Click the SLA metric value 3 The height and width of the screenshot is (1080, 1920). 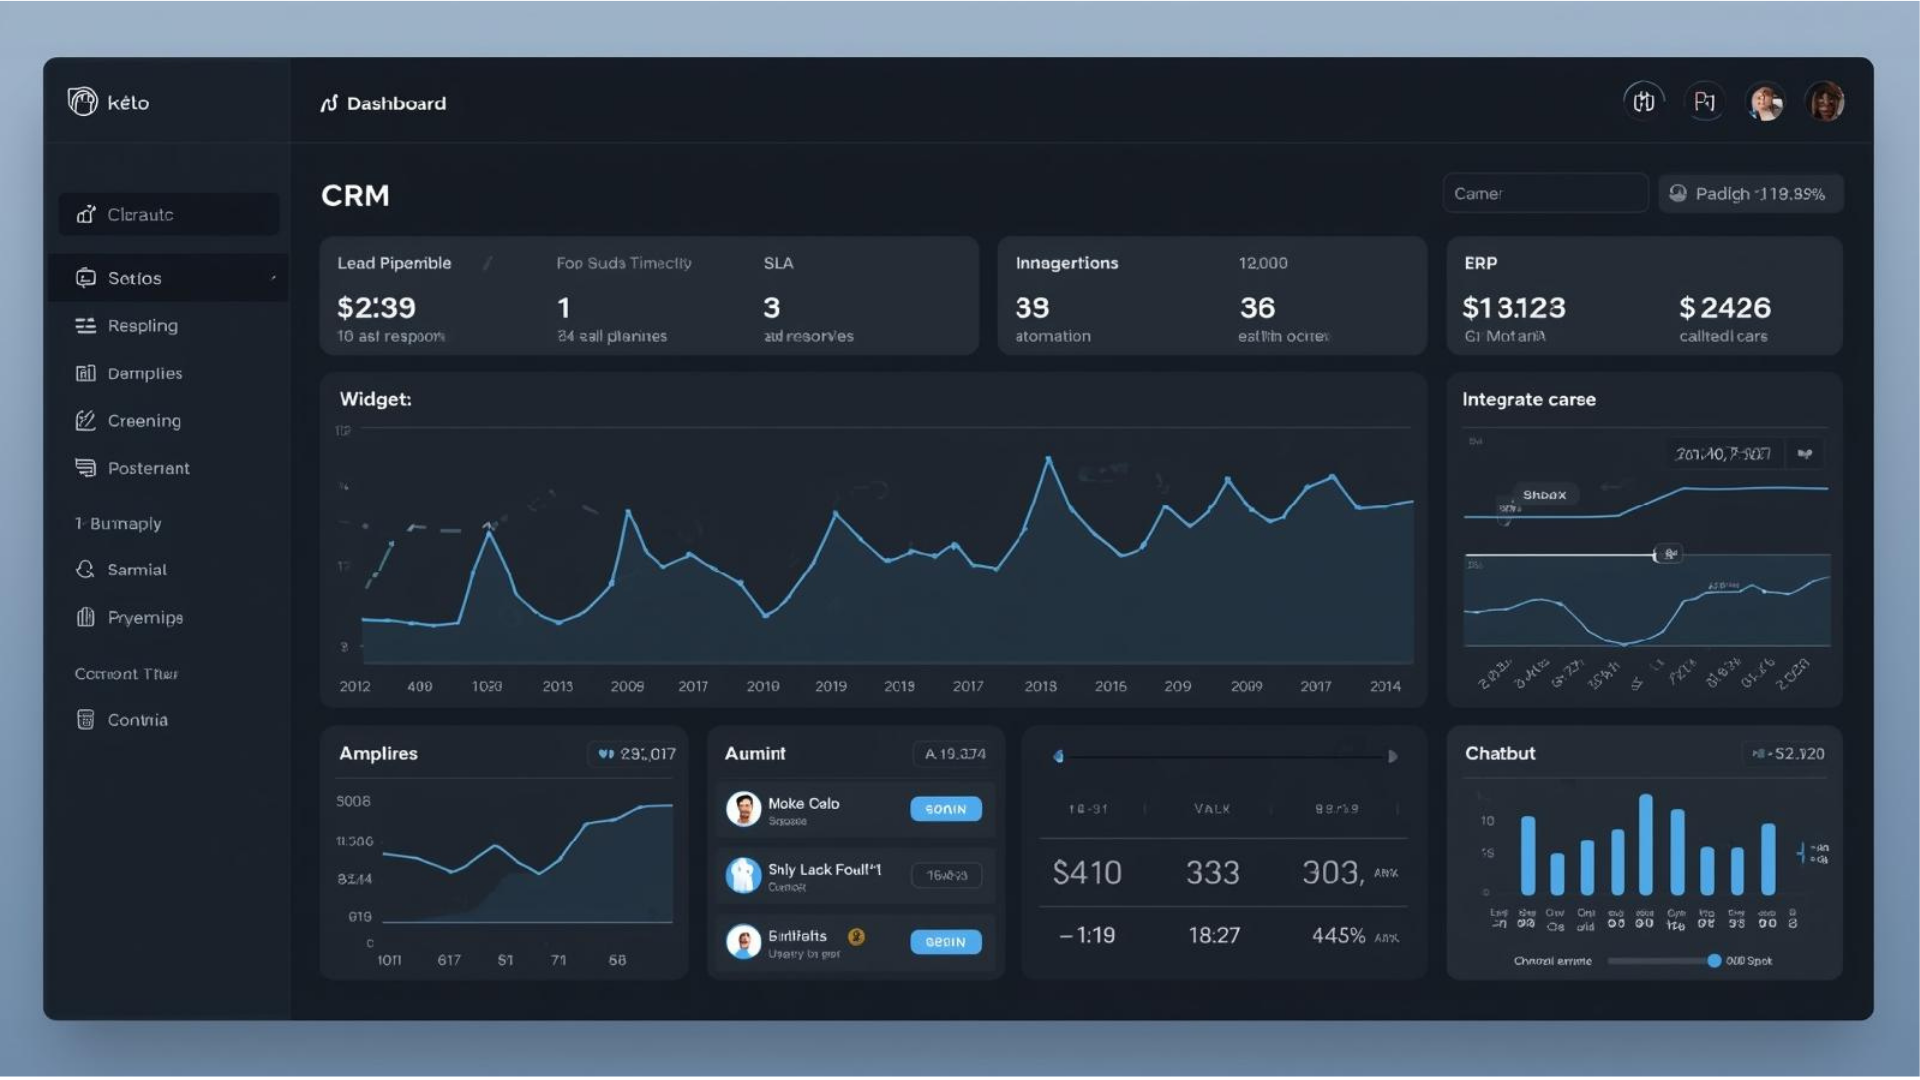tap(772, 307)
